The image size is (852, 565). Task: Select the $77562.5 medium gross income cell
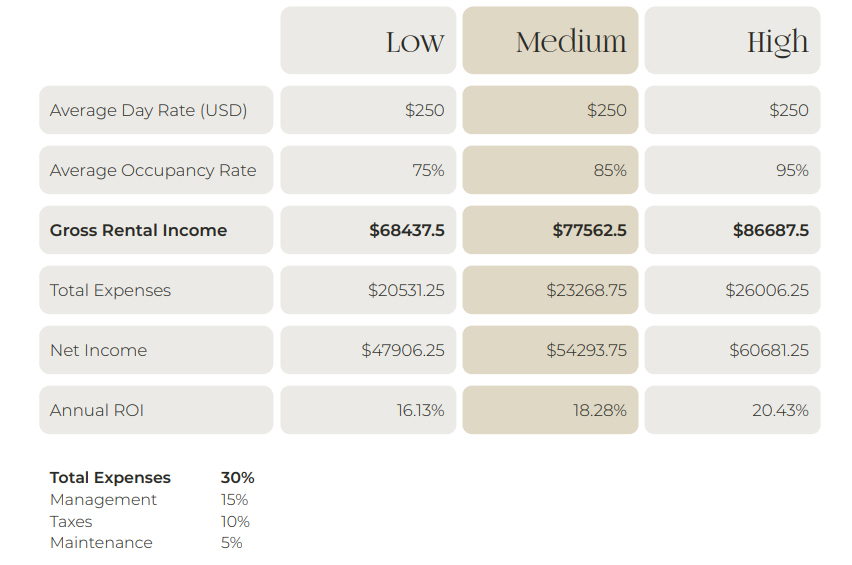pyautogui.click(x=550, y=230)
